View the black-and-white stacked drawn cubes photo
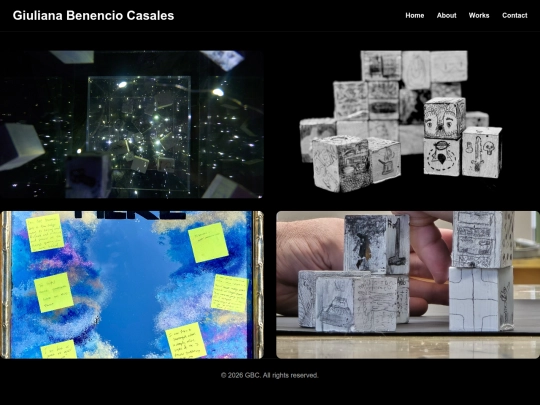Screen dimensions: 540x405 tap(408, 124)
